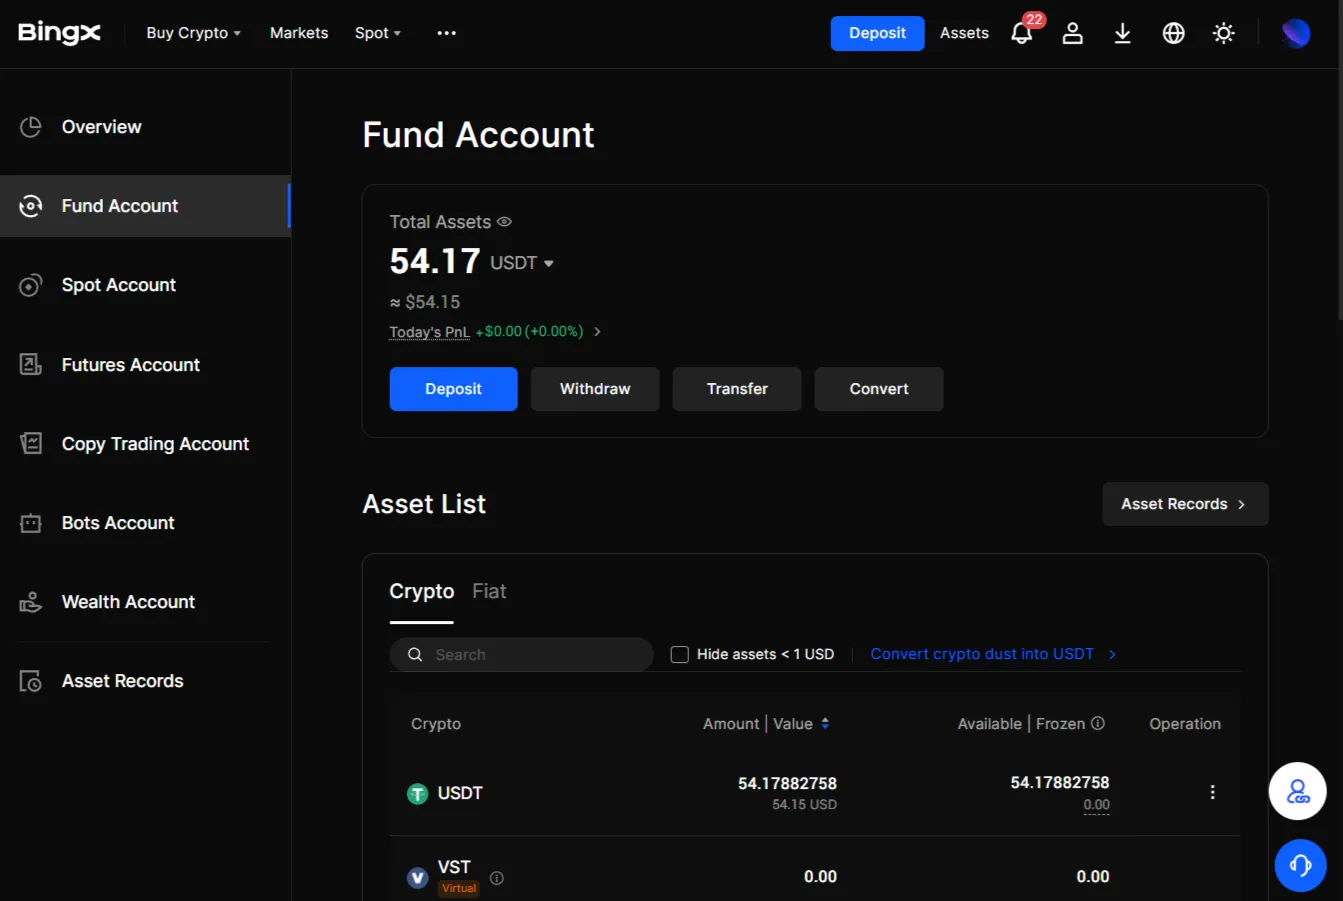Open the three-dot operation menu for USDT

[1212, 792]
